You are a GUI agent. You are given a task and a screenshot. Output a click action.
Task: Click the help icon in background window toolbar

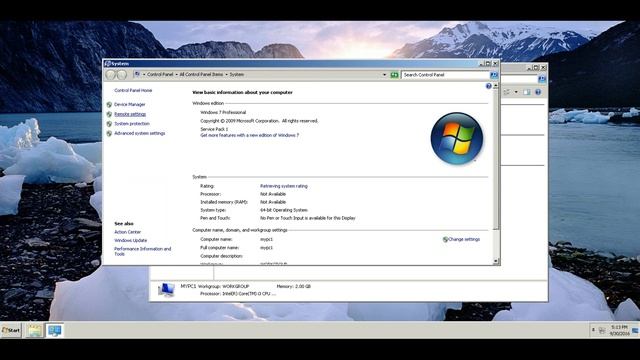click(538, 92)
